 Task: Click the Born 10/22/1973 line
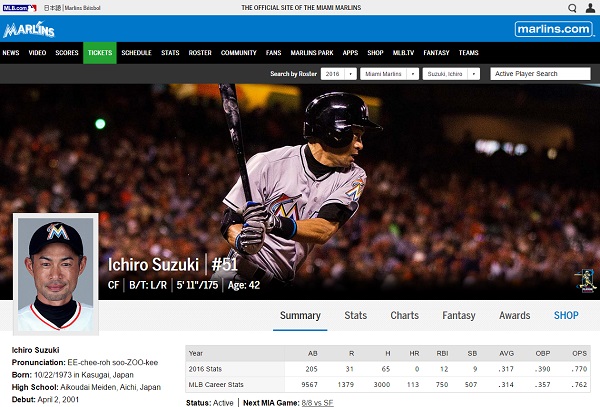(x=73, y=375)
